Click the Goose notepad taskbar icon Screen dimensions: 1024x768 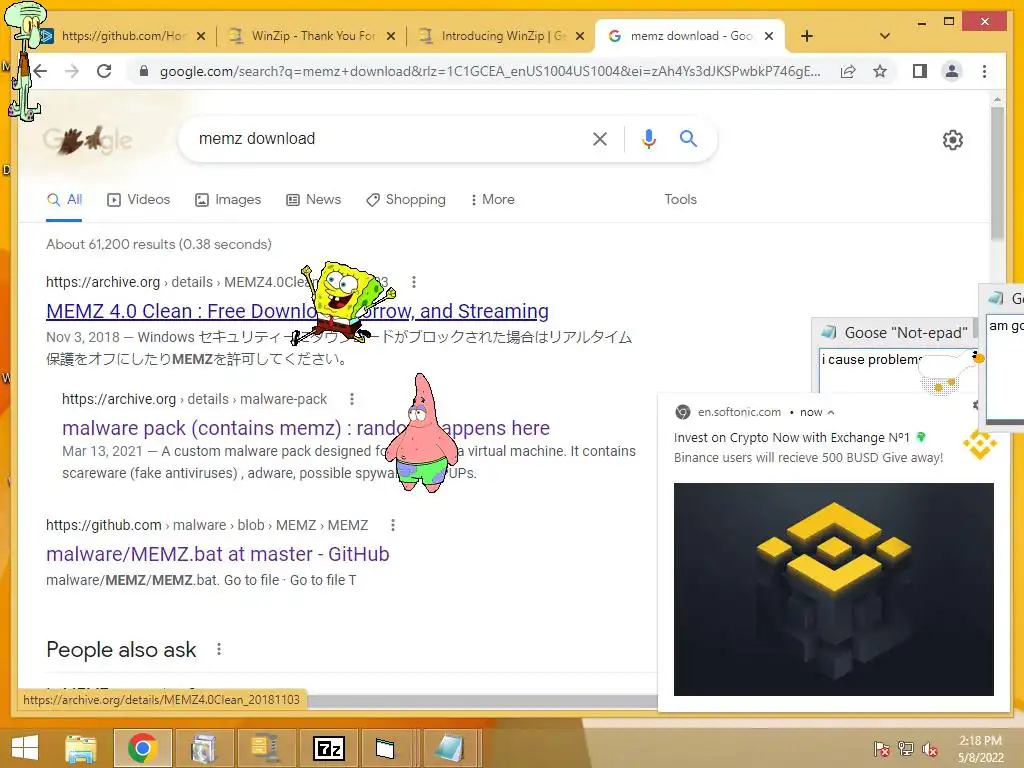click(451, 748)
